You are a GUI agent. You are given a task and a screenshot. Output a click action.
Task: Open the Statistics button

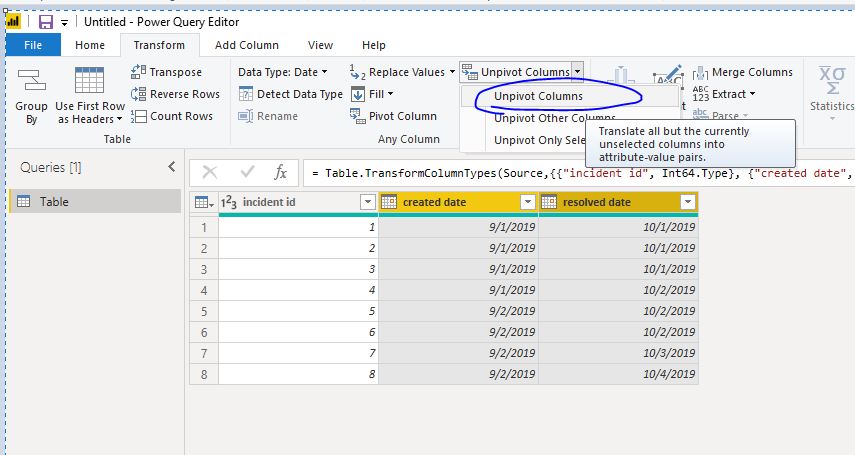(x=832, y=91)
